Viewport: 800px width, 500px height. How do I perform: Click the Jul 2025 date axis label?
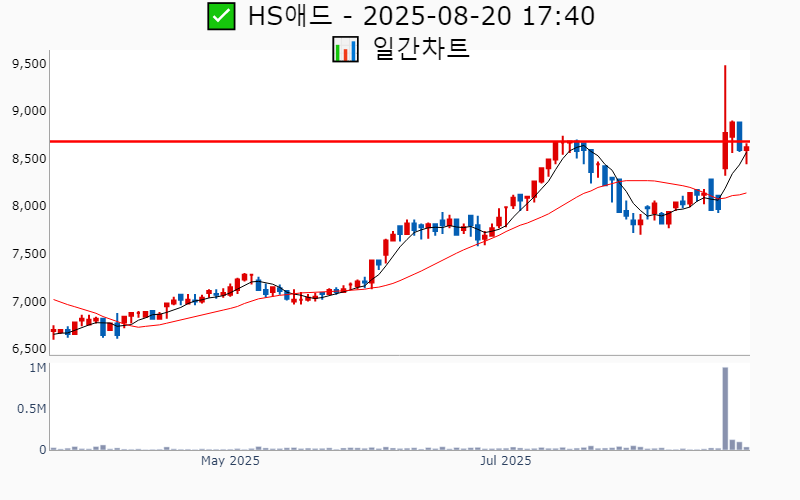click(x=506, y=461)
